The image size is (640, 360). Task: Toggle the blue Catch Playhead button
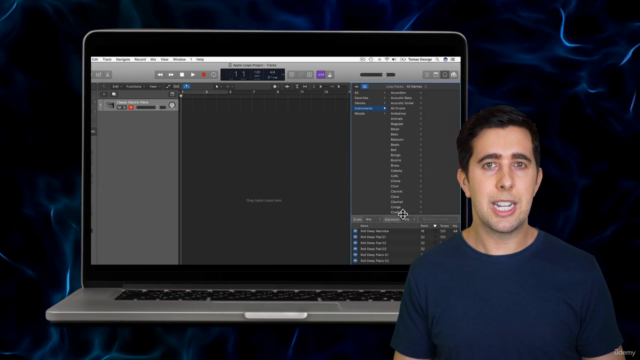[186, 87]
